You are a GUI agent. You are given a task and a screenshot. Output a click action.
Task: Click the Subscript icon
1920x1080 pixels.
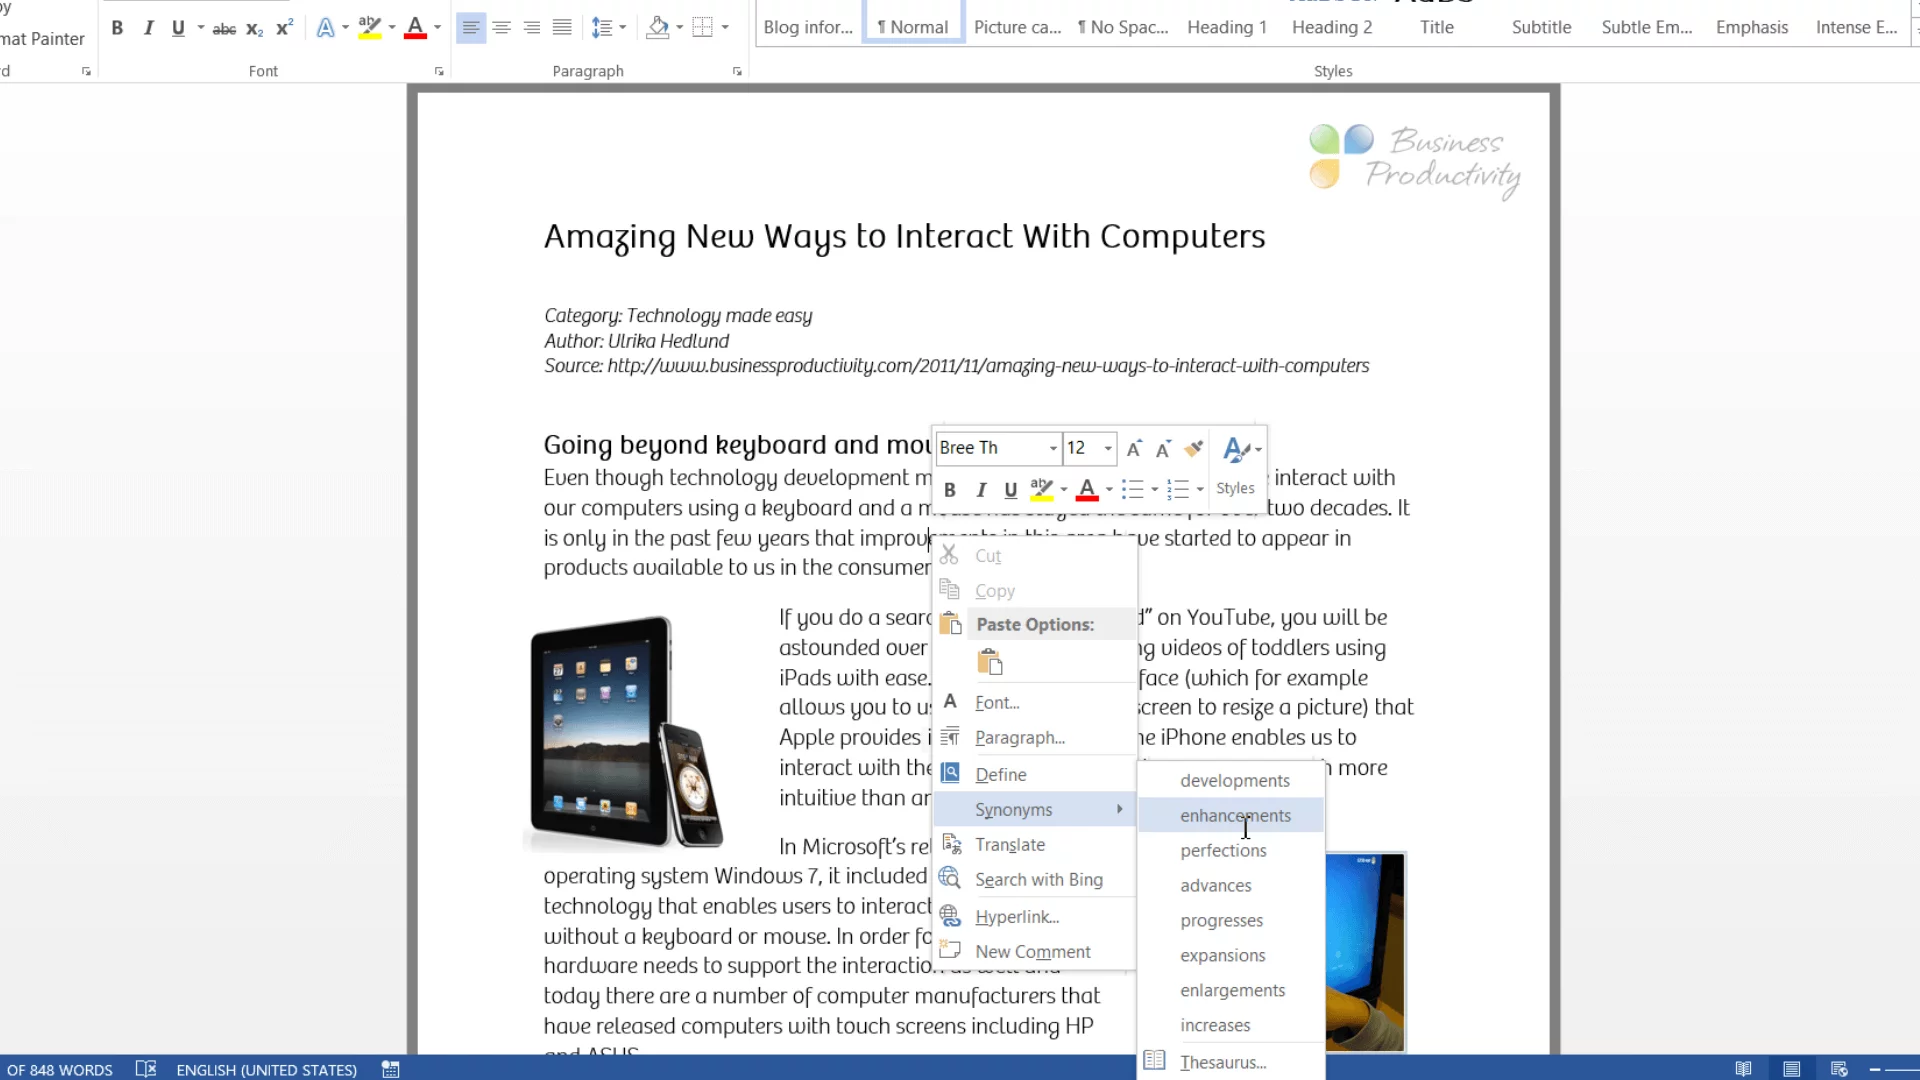point(254,29)
